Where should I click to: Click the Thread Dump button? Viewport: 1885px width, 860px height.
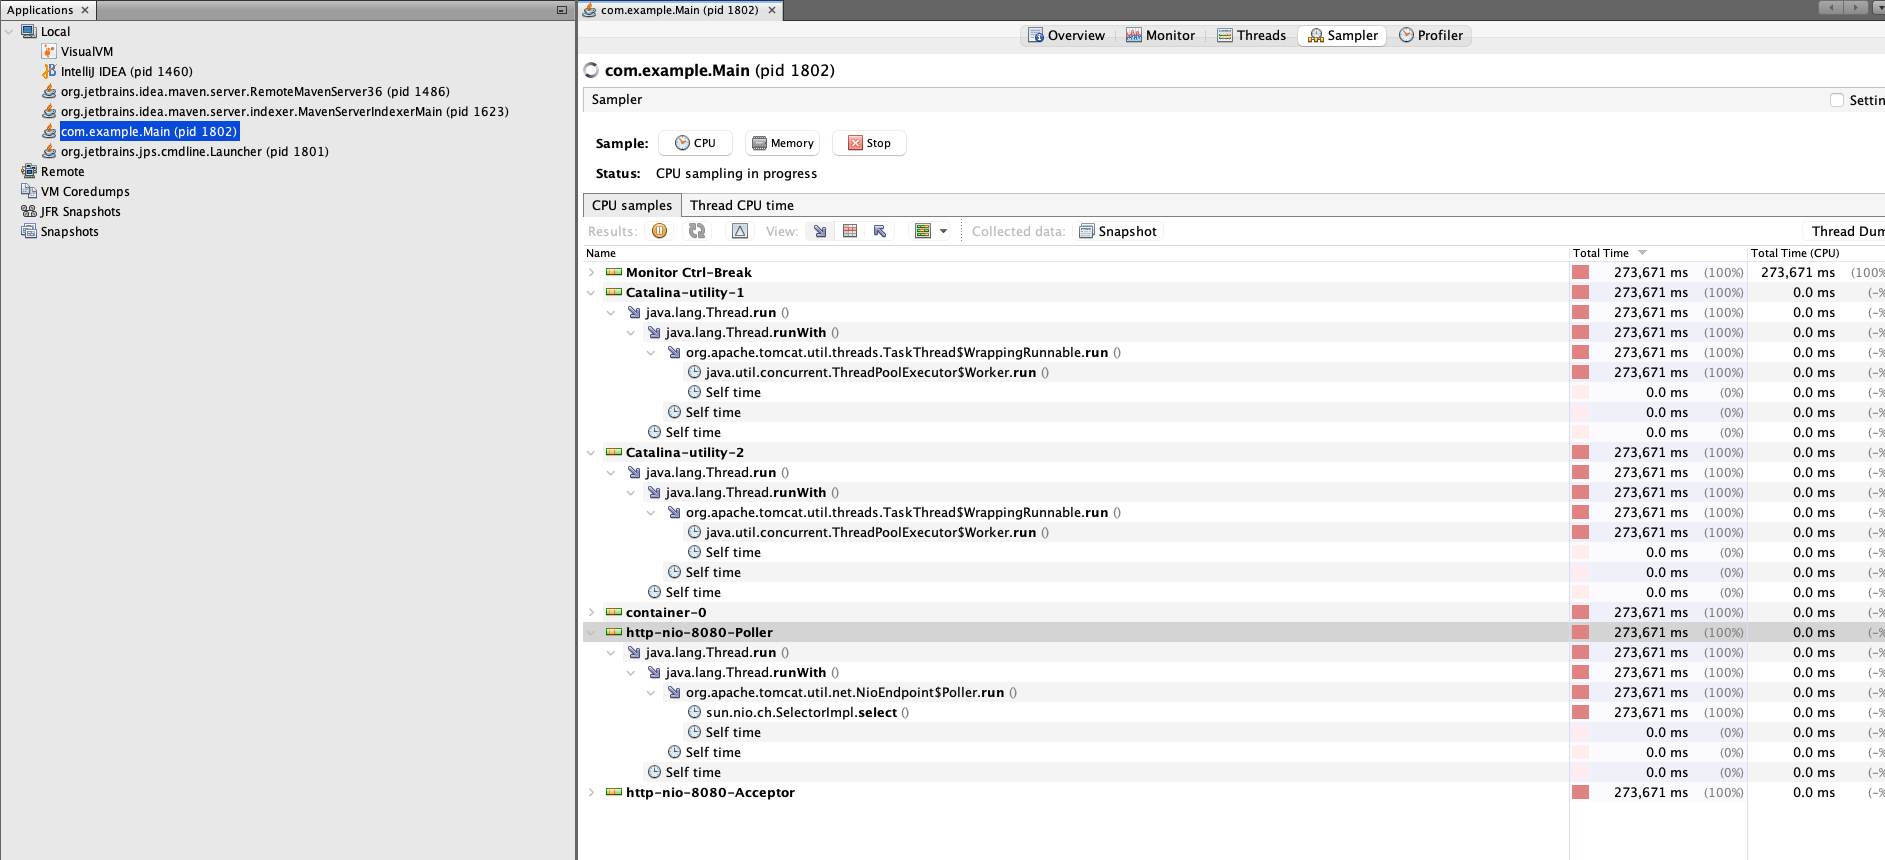pos(1847,231)
